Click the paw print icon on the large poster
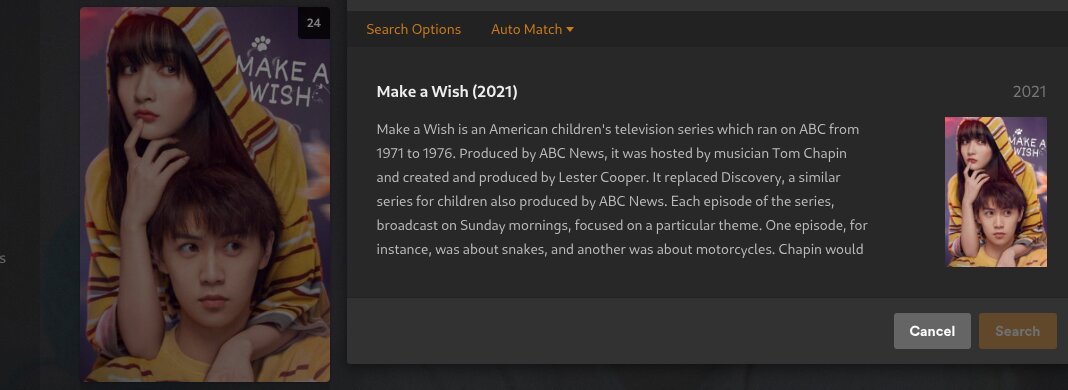 262,45
